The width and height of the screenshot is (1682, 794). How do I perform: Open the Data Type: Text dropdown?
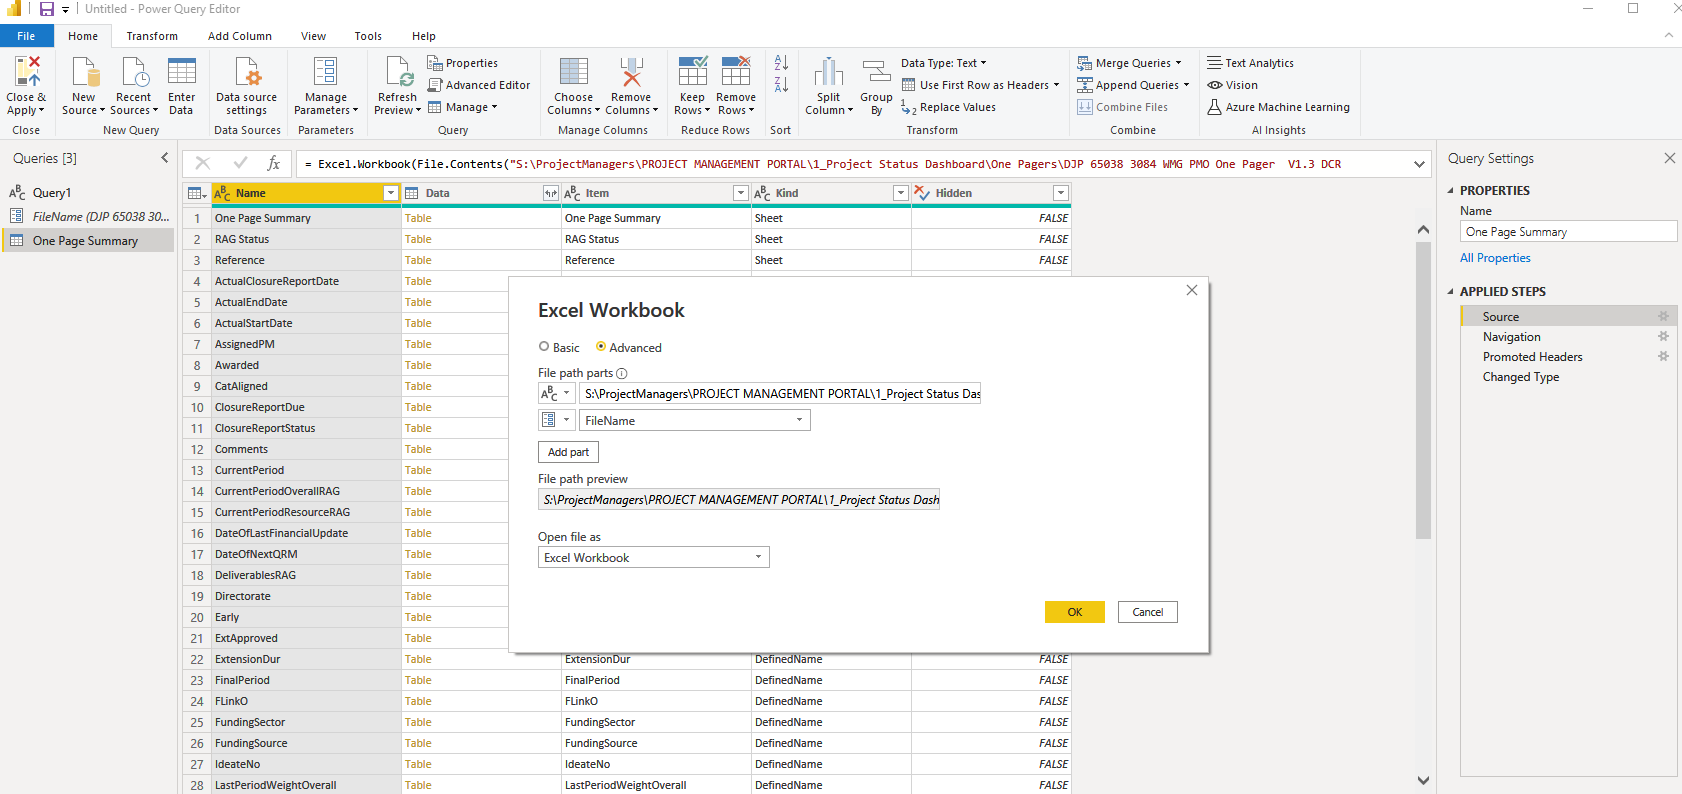point(944,63)
